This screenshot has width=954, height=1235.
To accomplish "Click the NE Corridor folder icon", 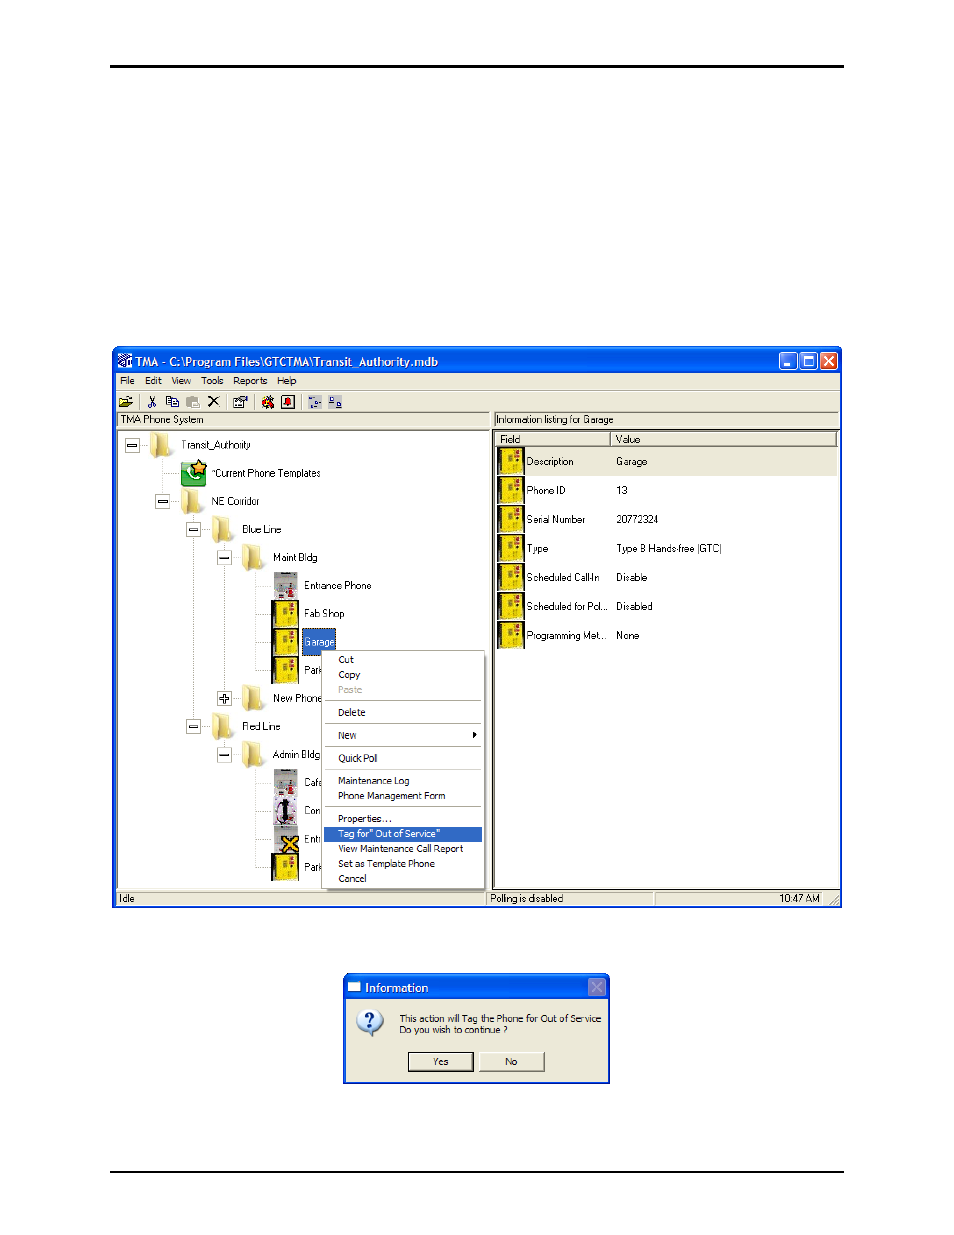I will coord(192,501).
